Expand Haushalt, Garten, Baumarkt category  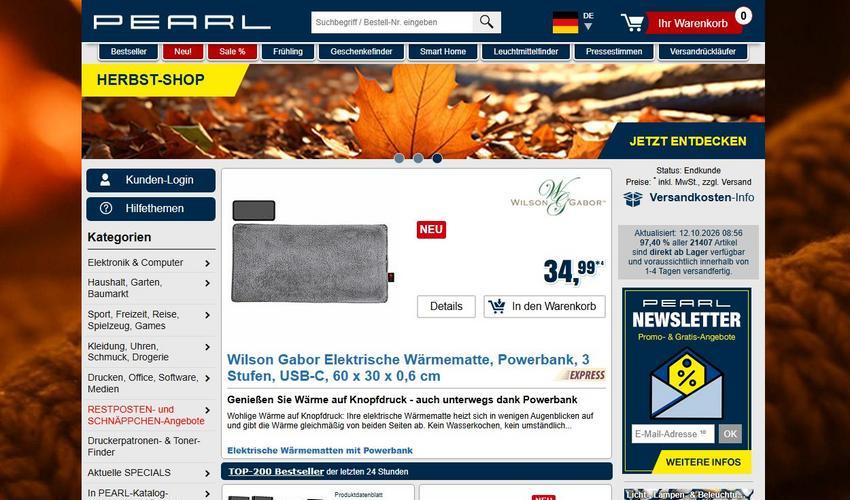(x=208, y=283)
